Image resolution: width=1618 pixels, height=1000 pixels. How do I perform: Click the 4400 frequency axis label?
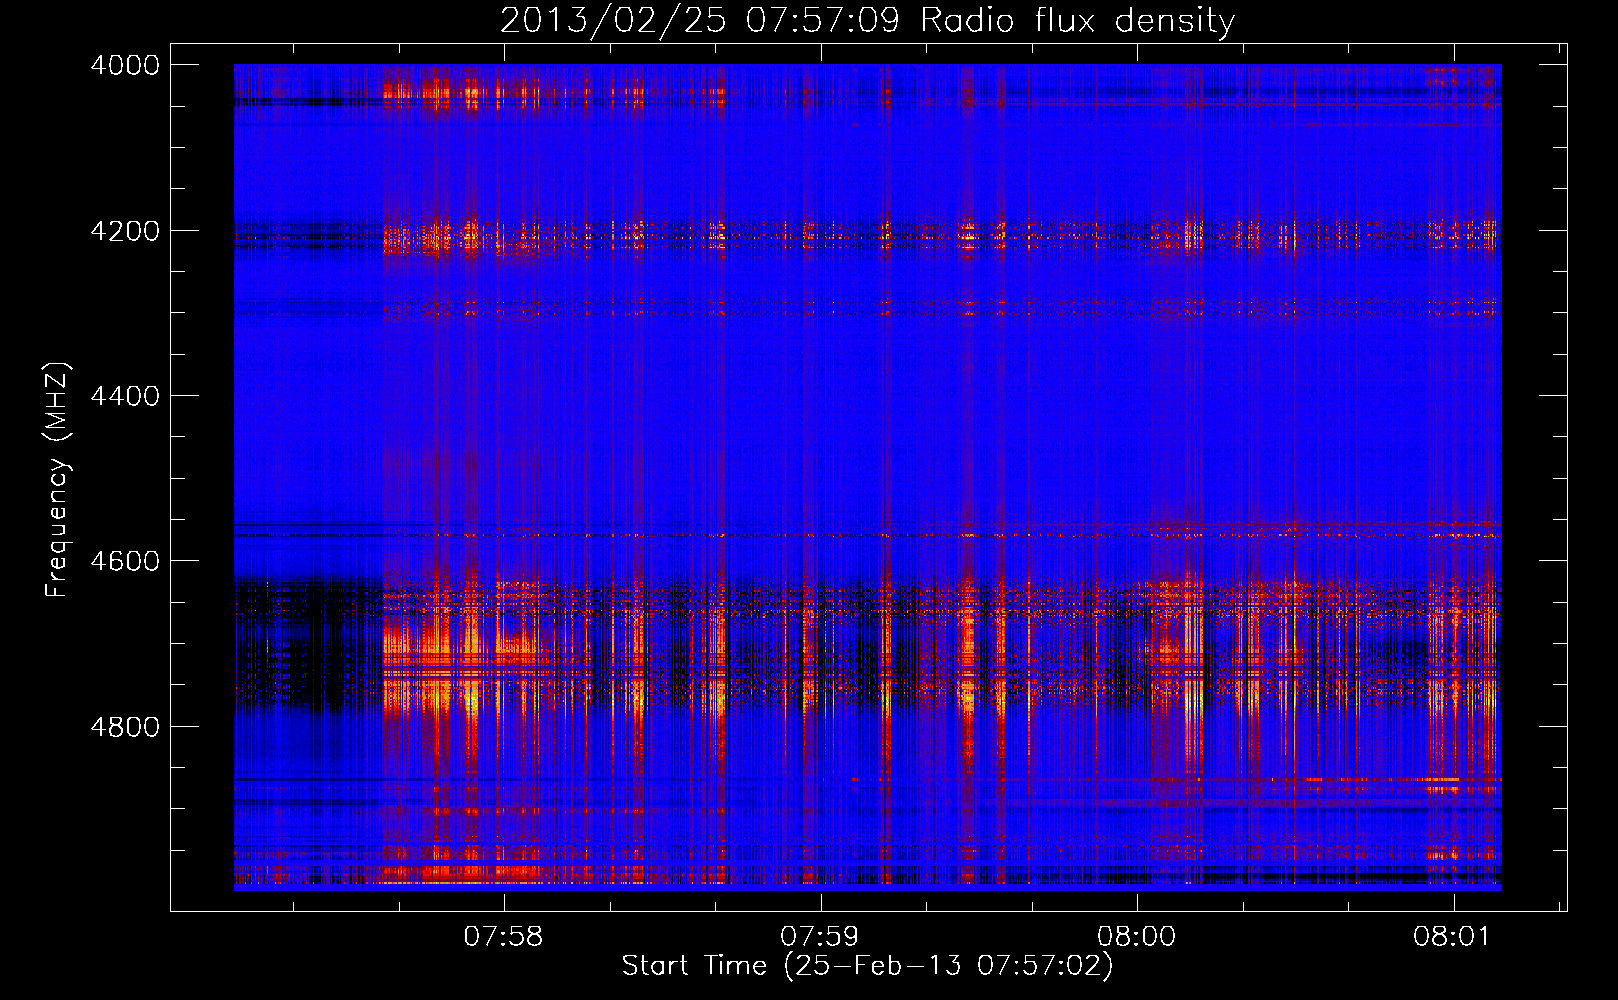(125, 396)
